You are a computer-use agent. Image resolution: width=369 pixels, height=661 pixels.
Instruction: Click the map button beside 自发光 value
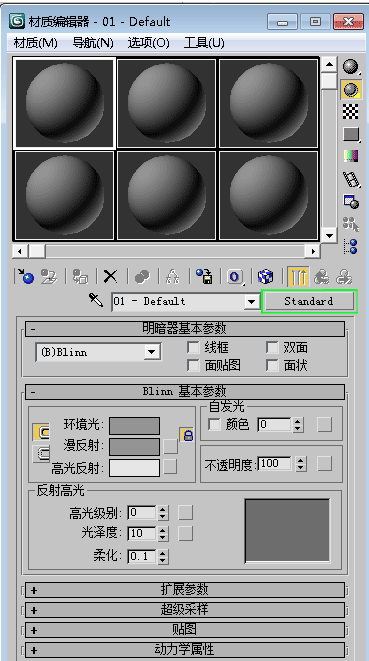coord(325,425)
